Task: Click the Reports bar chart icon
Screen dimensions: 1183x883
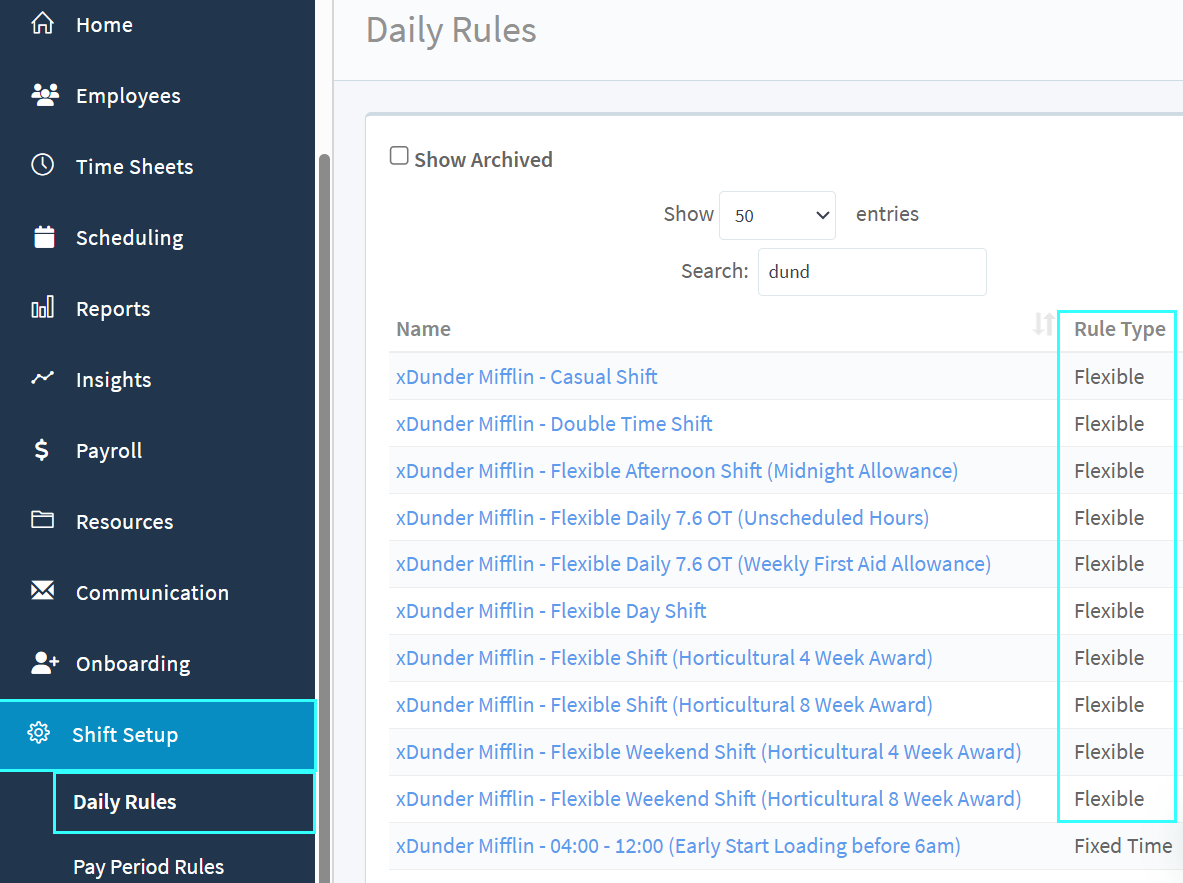Action: (42, 306)
